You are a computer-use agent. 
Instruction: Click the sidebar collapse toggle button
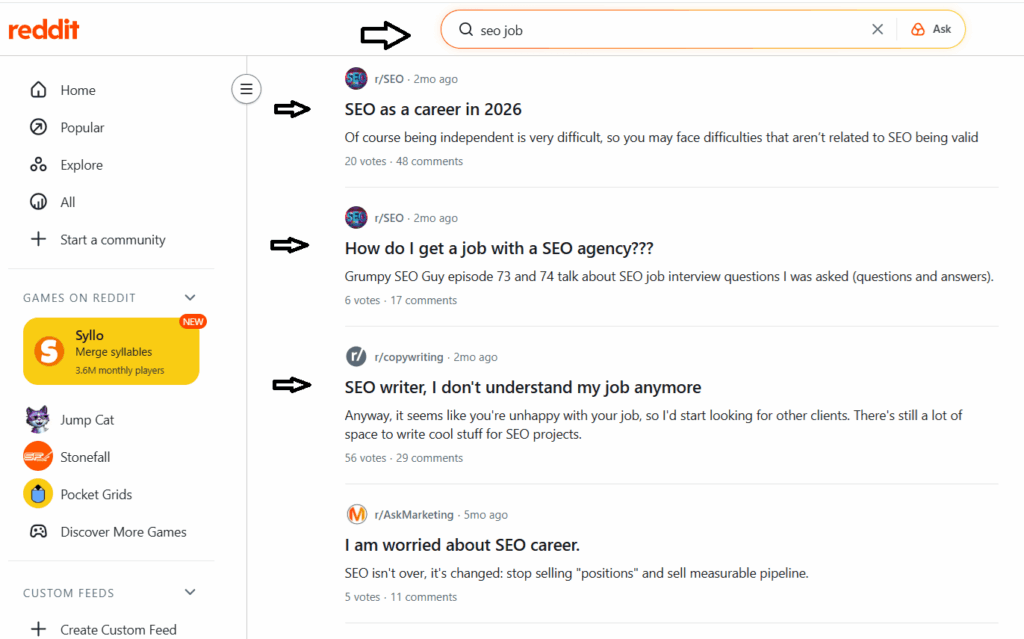246,89
